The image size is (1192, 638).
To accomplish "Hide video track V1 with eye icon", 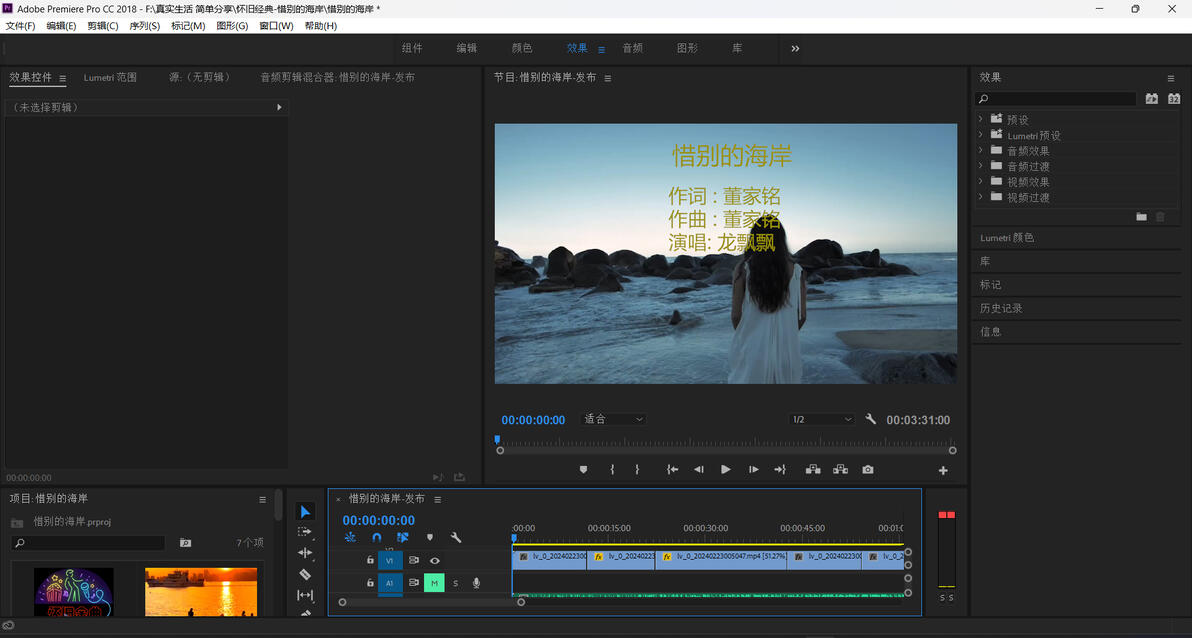I will [434, 561].
